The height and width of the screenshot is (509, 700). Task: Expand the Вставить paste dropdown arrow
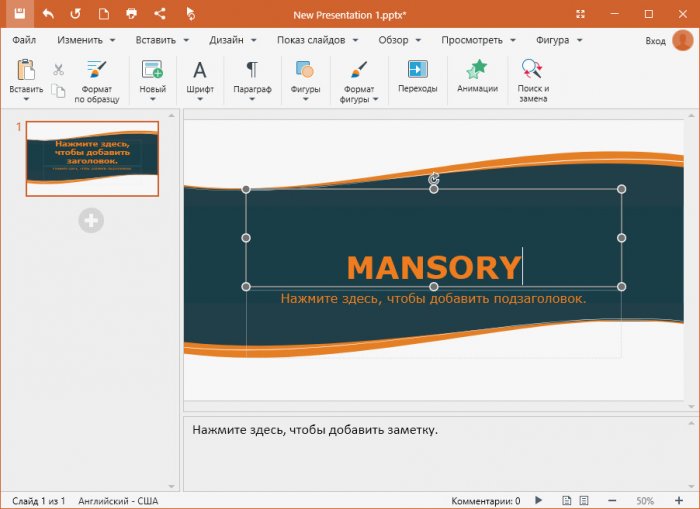26,99
